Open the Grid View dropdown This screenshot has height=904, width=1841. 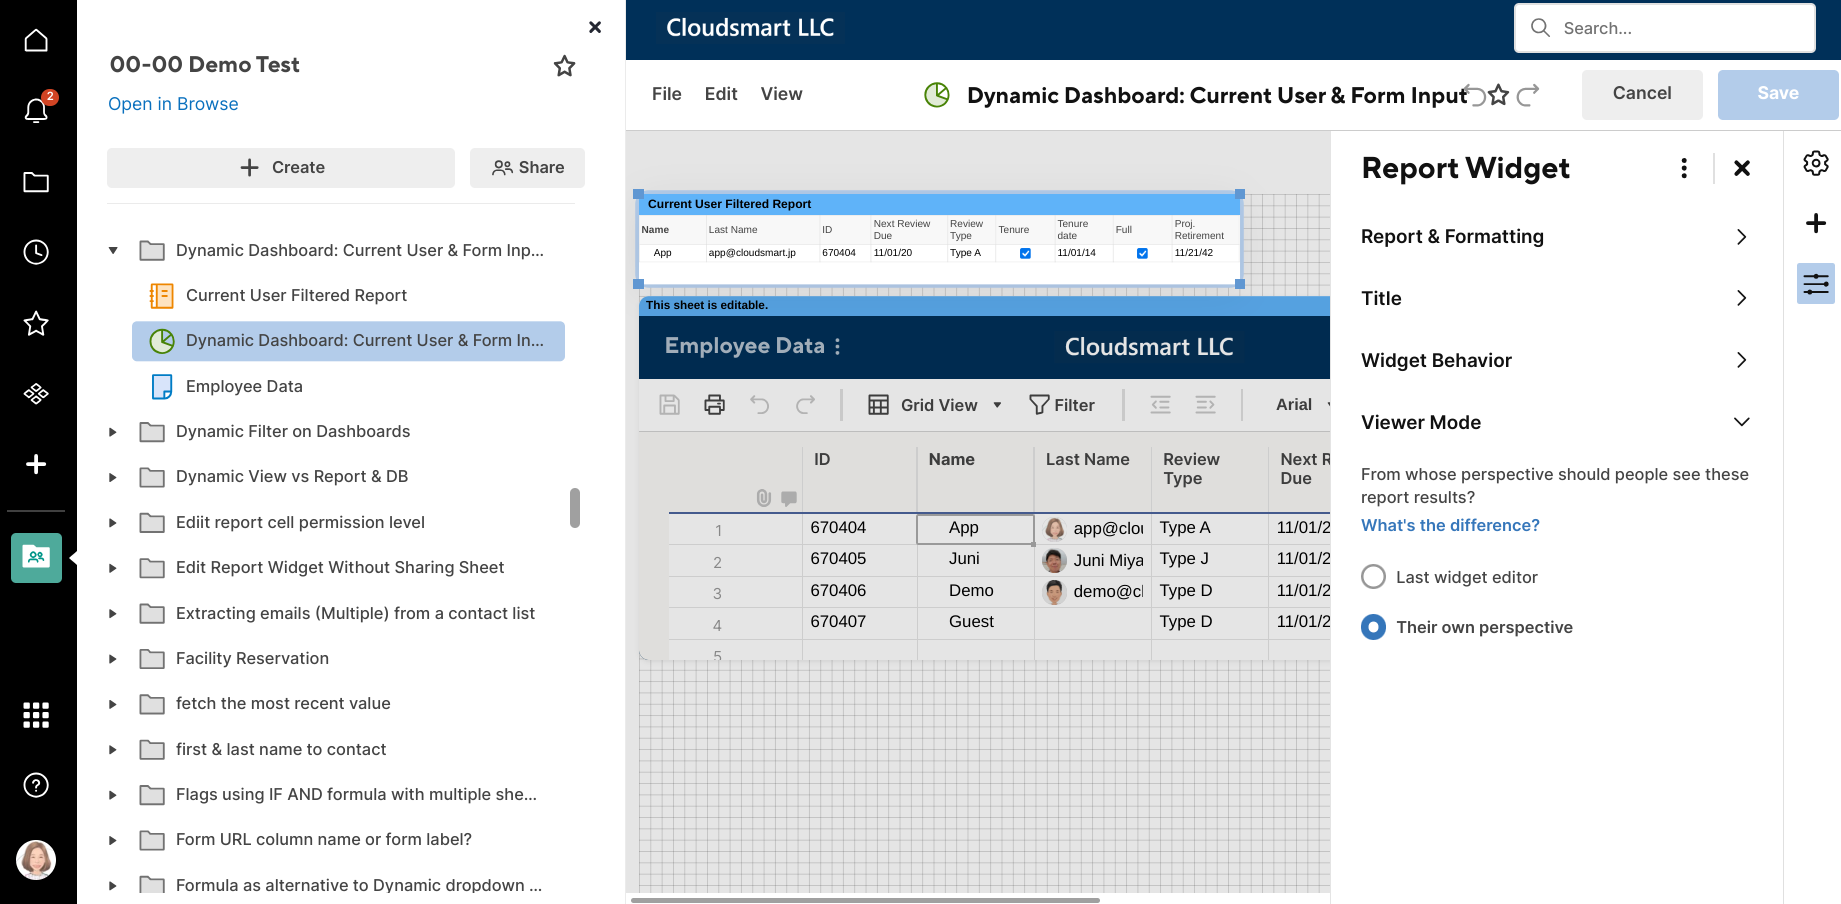[935, 405]
